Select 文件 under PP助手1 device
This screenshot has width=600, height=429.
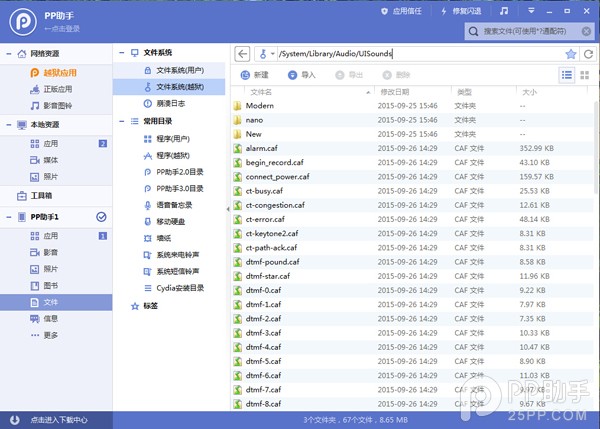point(56,302)
